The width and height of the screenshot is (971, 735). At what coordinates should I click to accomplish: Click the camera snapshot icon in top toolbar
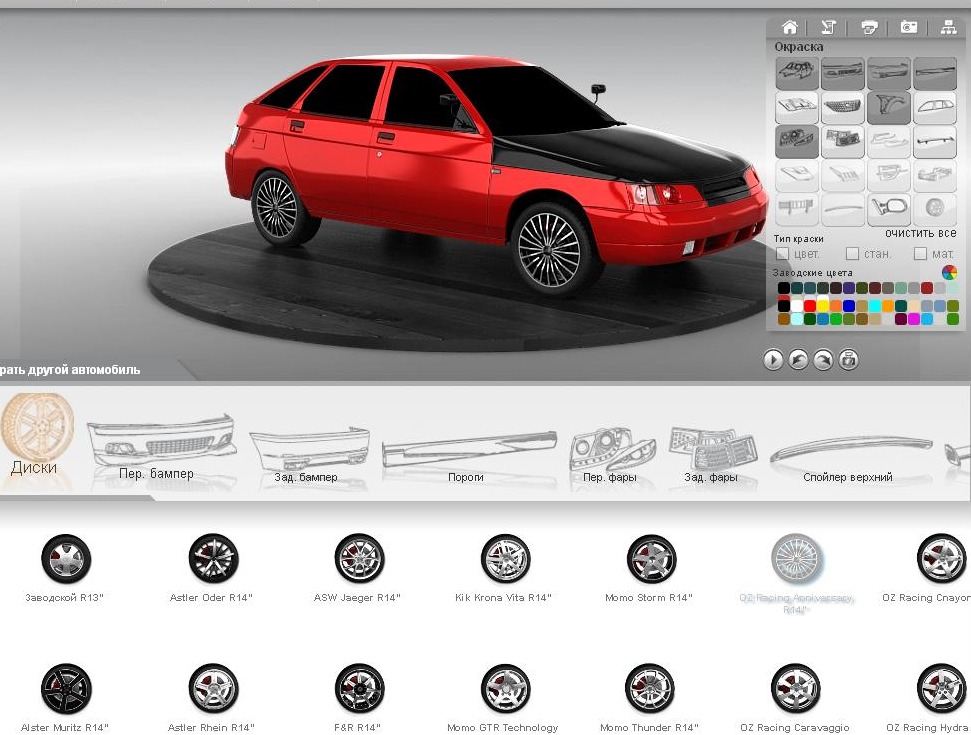(x=908, y=27)
